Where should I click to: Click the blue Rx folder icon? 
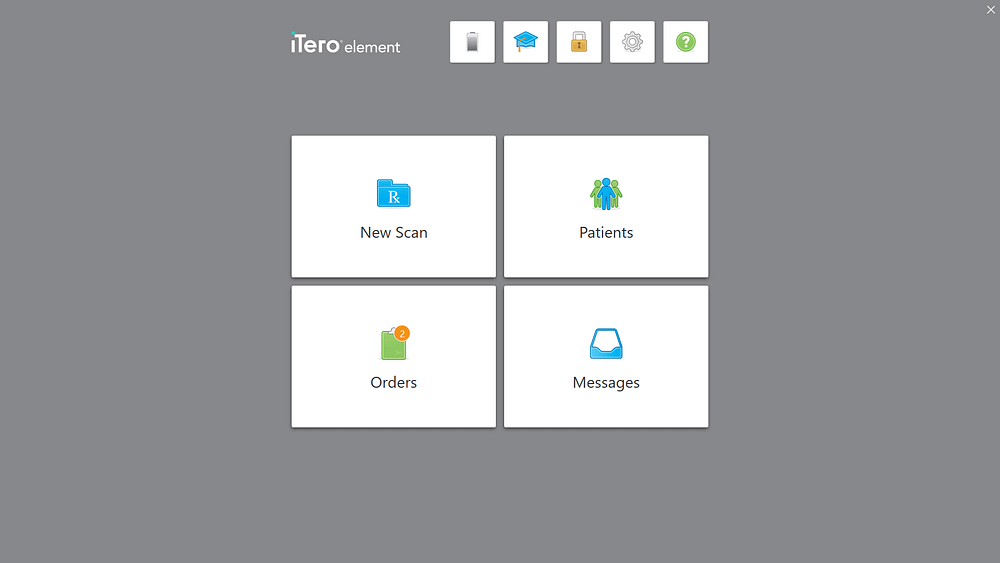click(393, 193)
